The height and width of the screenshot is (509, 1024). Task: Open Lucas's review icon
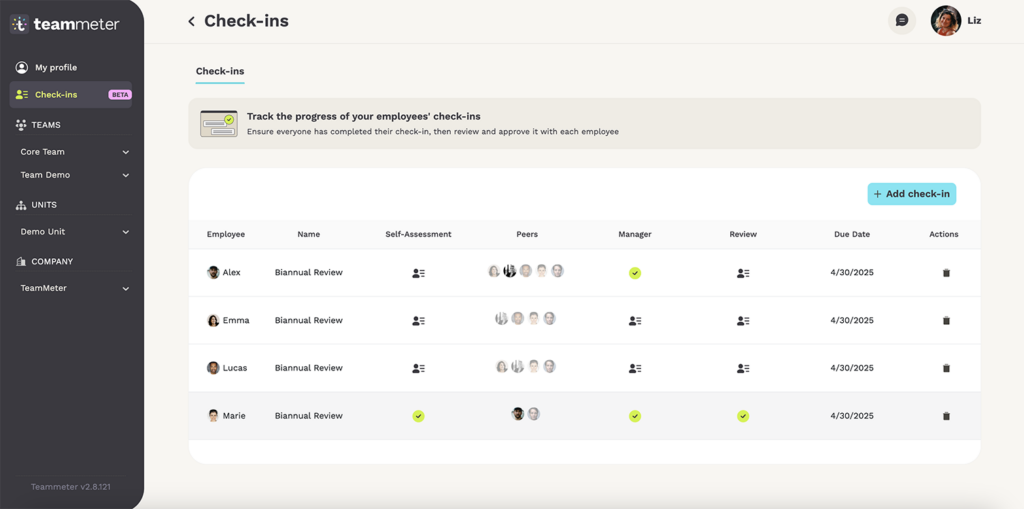(x=743, y=369)
